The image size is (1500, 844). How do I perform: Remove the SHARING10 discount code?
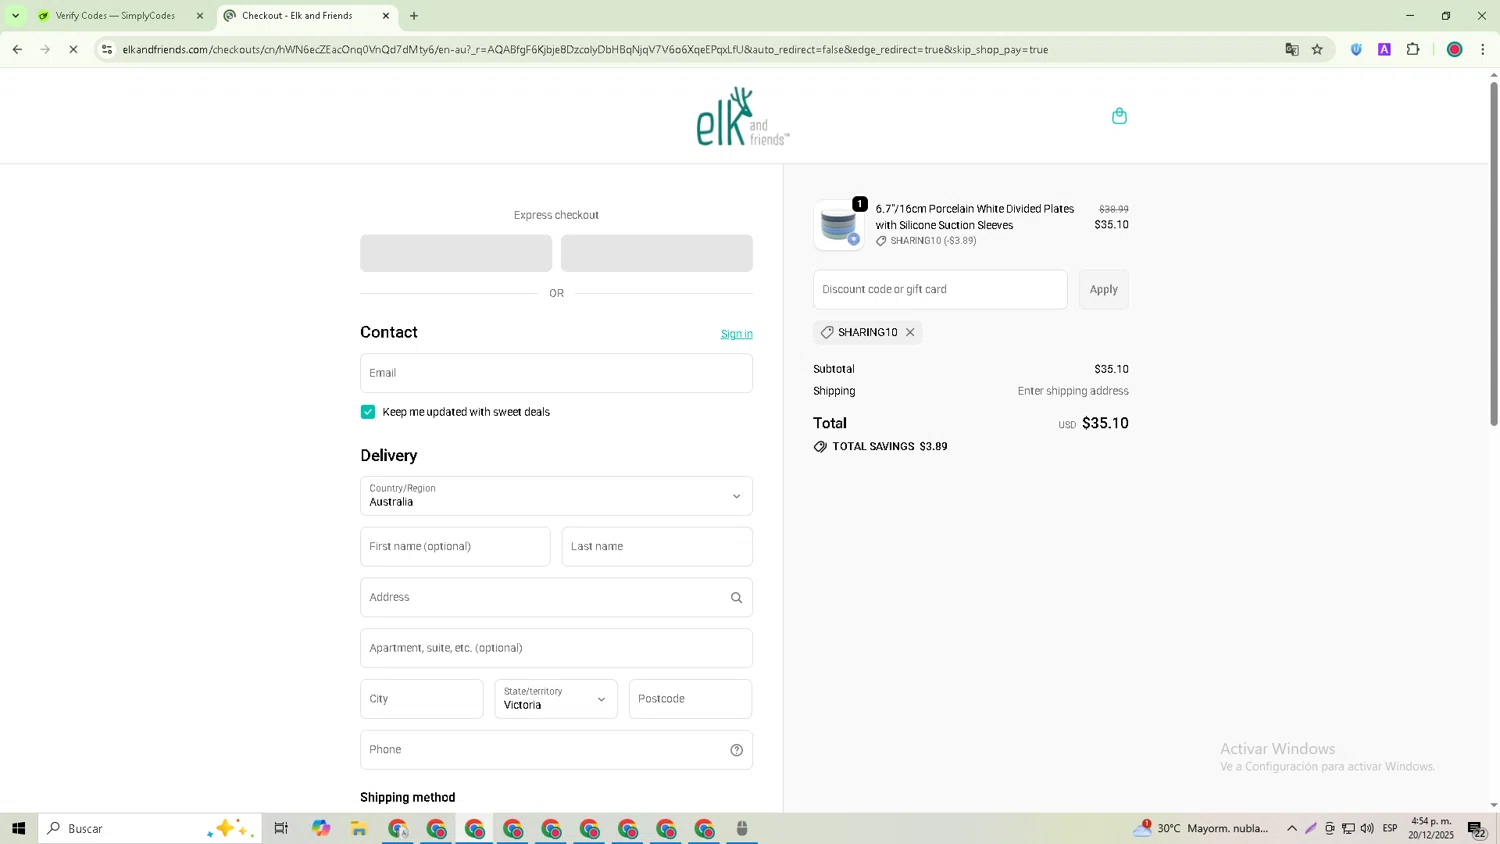(910, 332)
